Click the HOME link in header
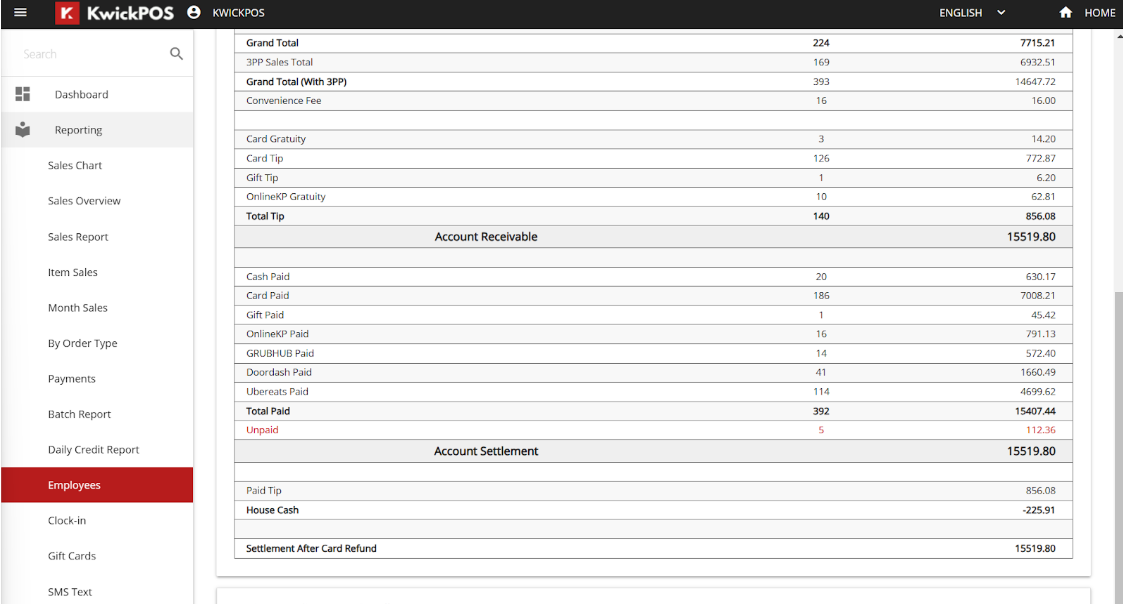 [1099, 13]
